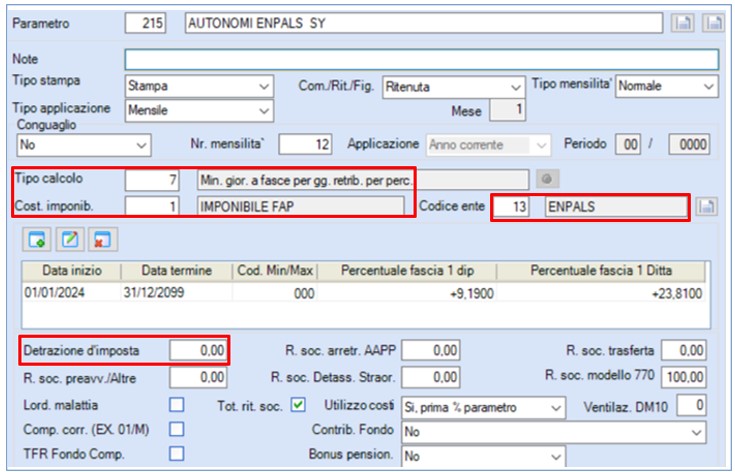Image resolution: width=735 pixels, height=472 pixels.
Task: Click the Data inizio column header
Action: coord(72,270)
